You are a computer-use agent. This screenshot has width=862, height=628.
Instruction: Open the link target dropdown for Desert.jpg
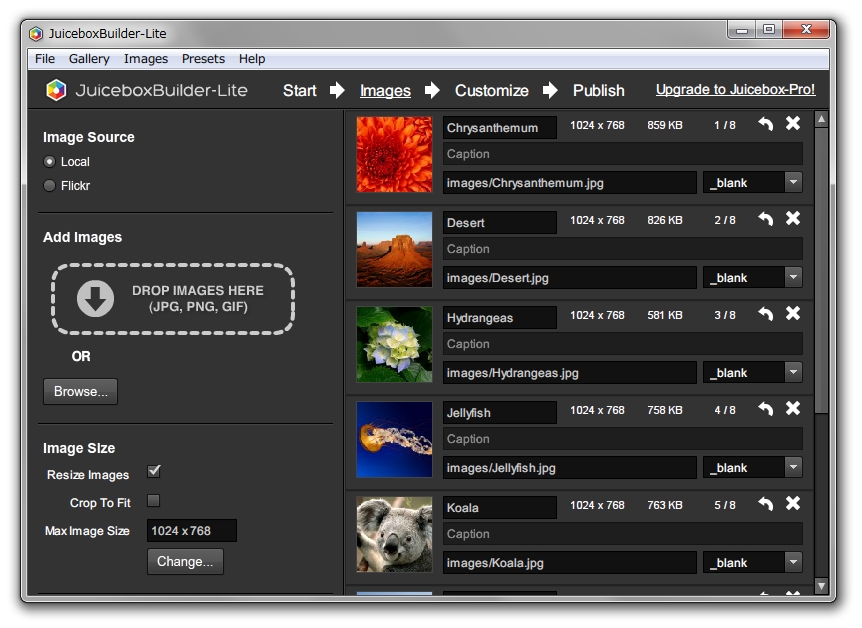(794, 277)
